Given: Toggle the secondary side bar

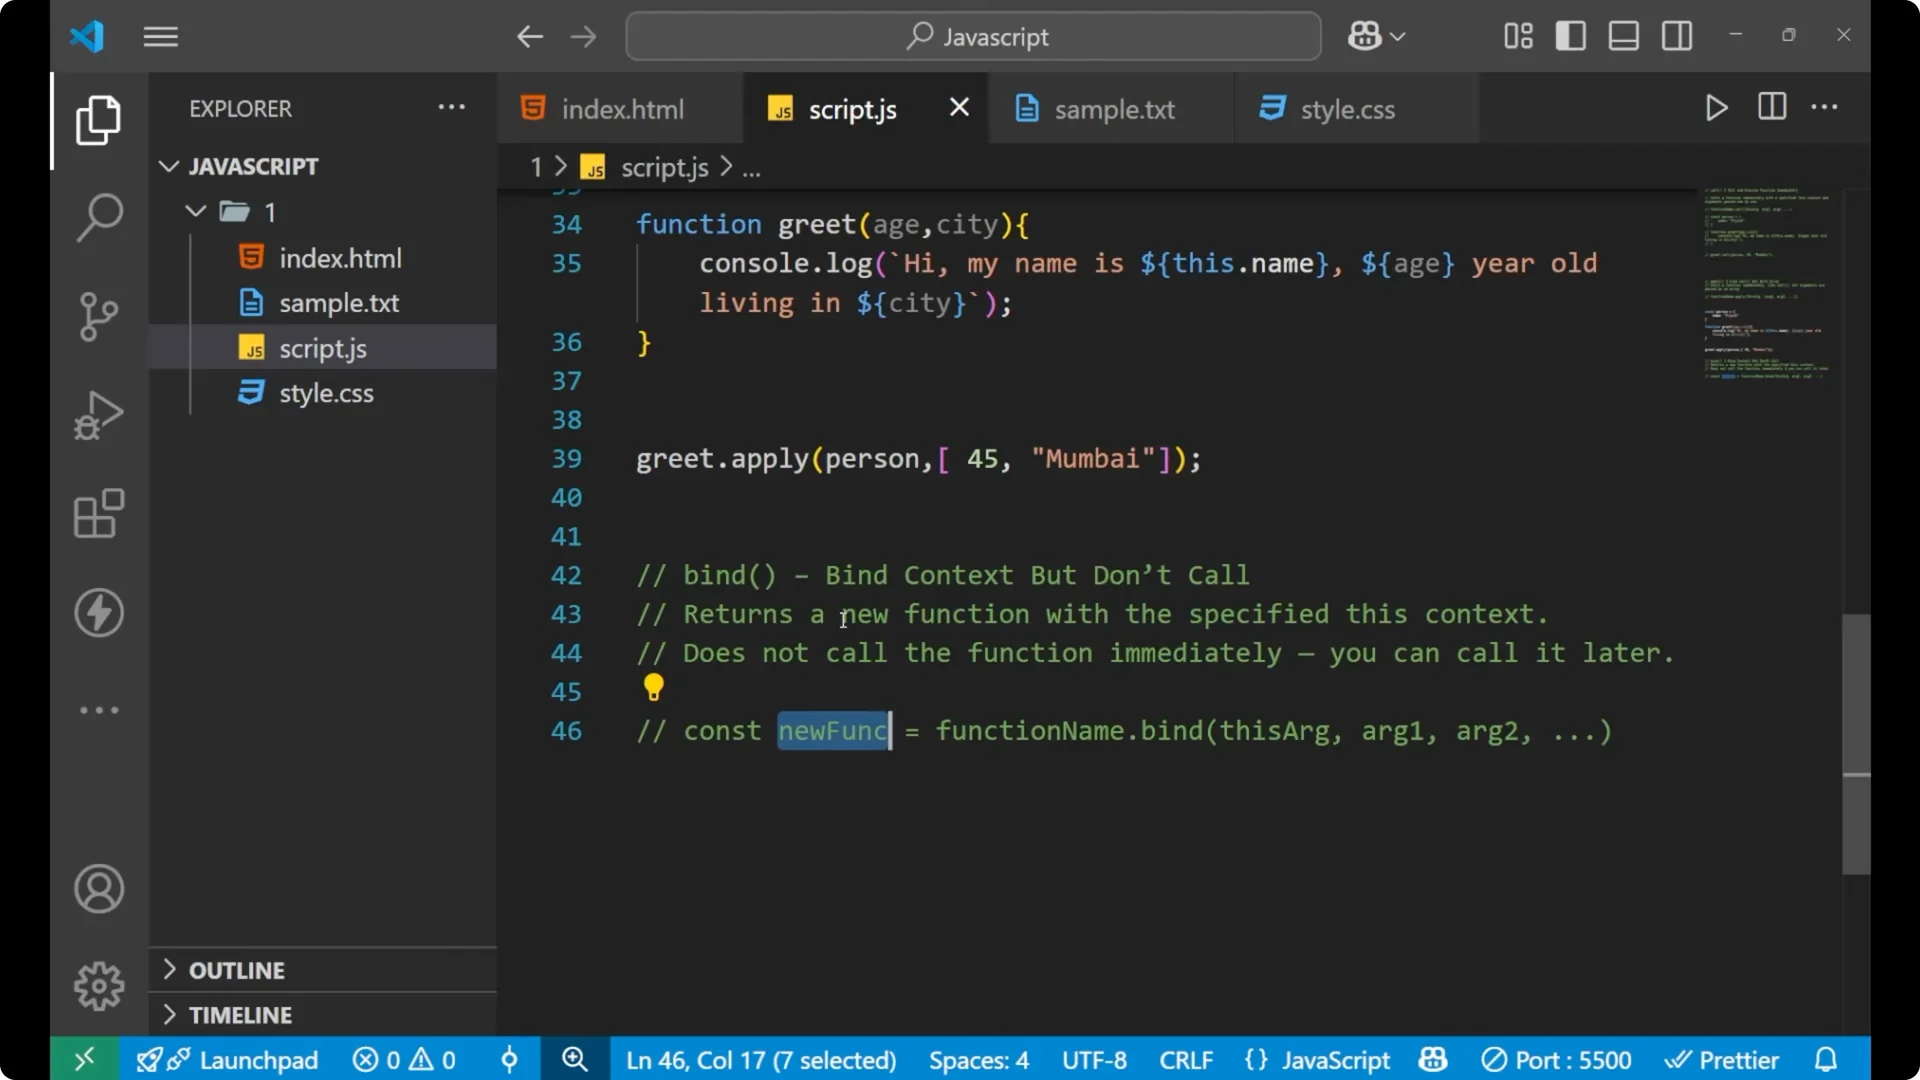Looking at the screenshot, I should [1676, 35].
